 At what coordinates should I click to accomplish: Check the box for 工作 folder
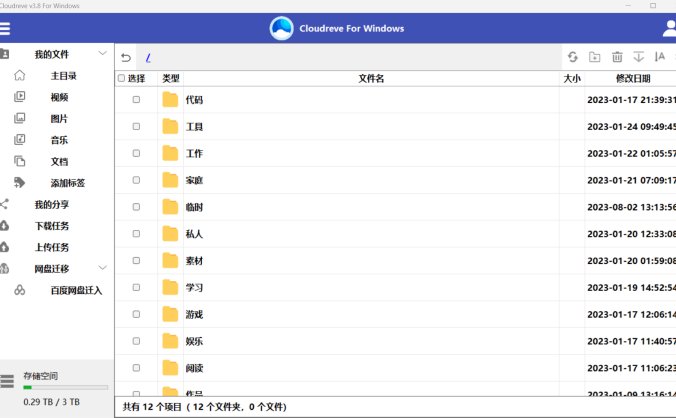click(136, 153)
